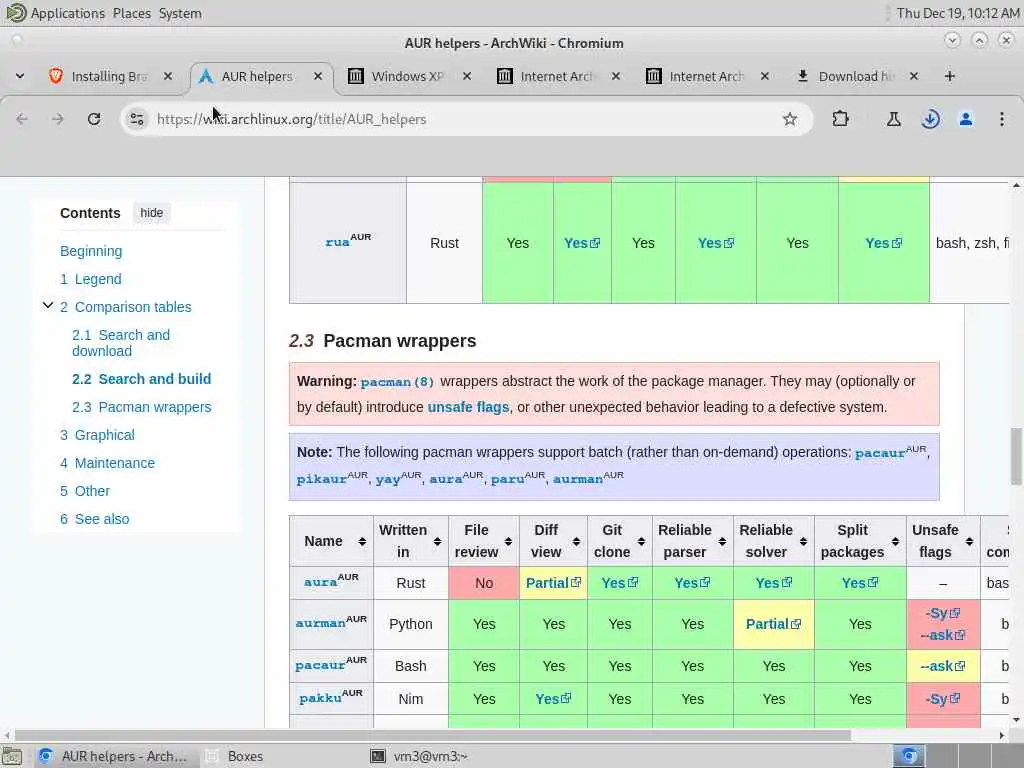This screenshot has width=1024, height=768.
Task: Click the show desktop icon in taskbar
Action: [x=12, y=756]
